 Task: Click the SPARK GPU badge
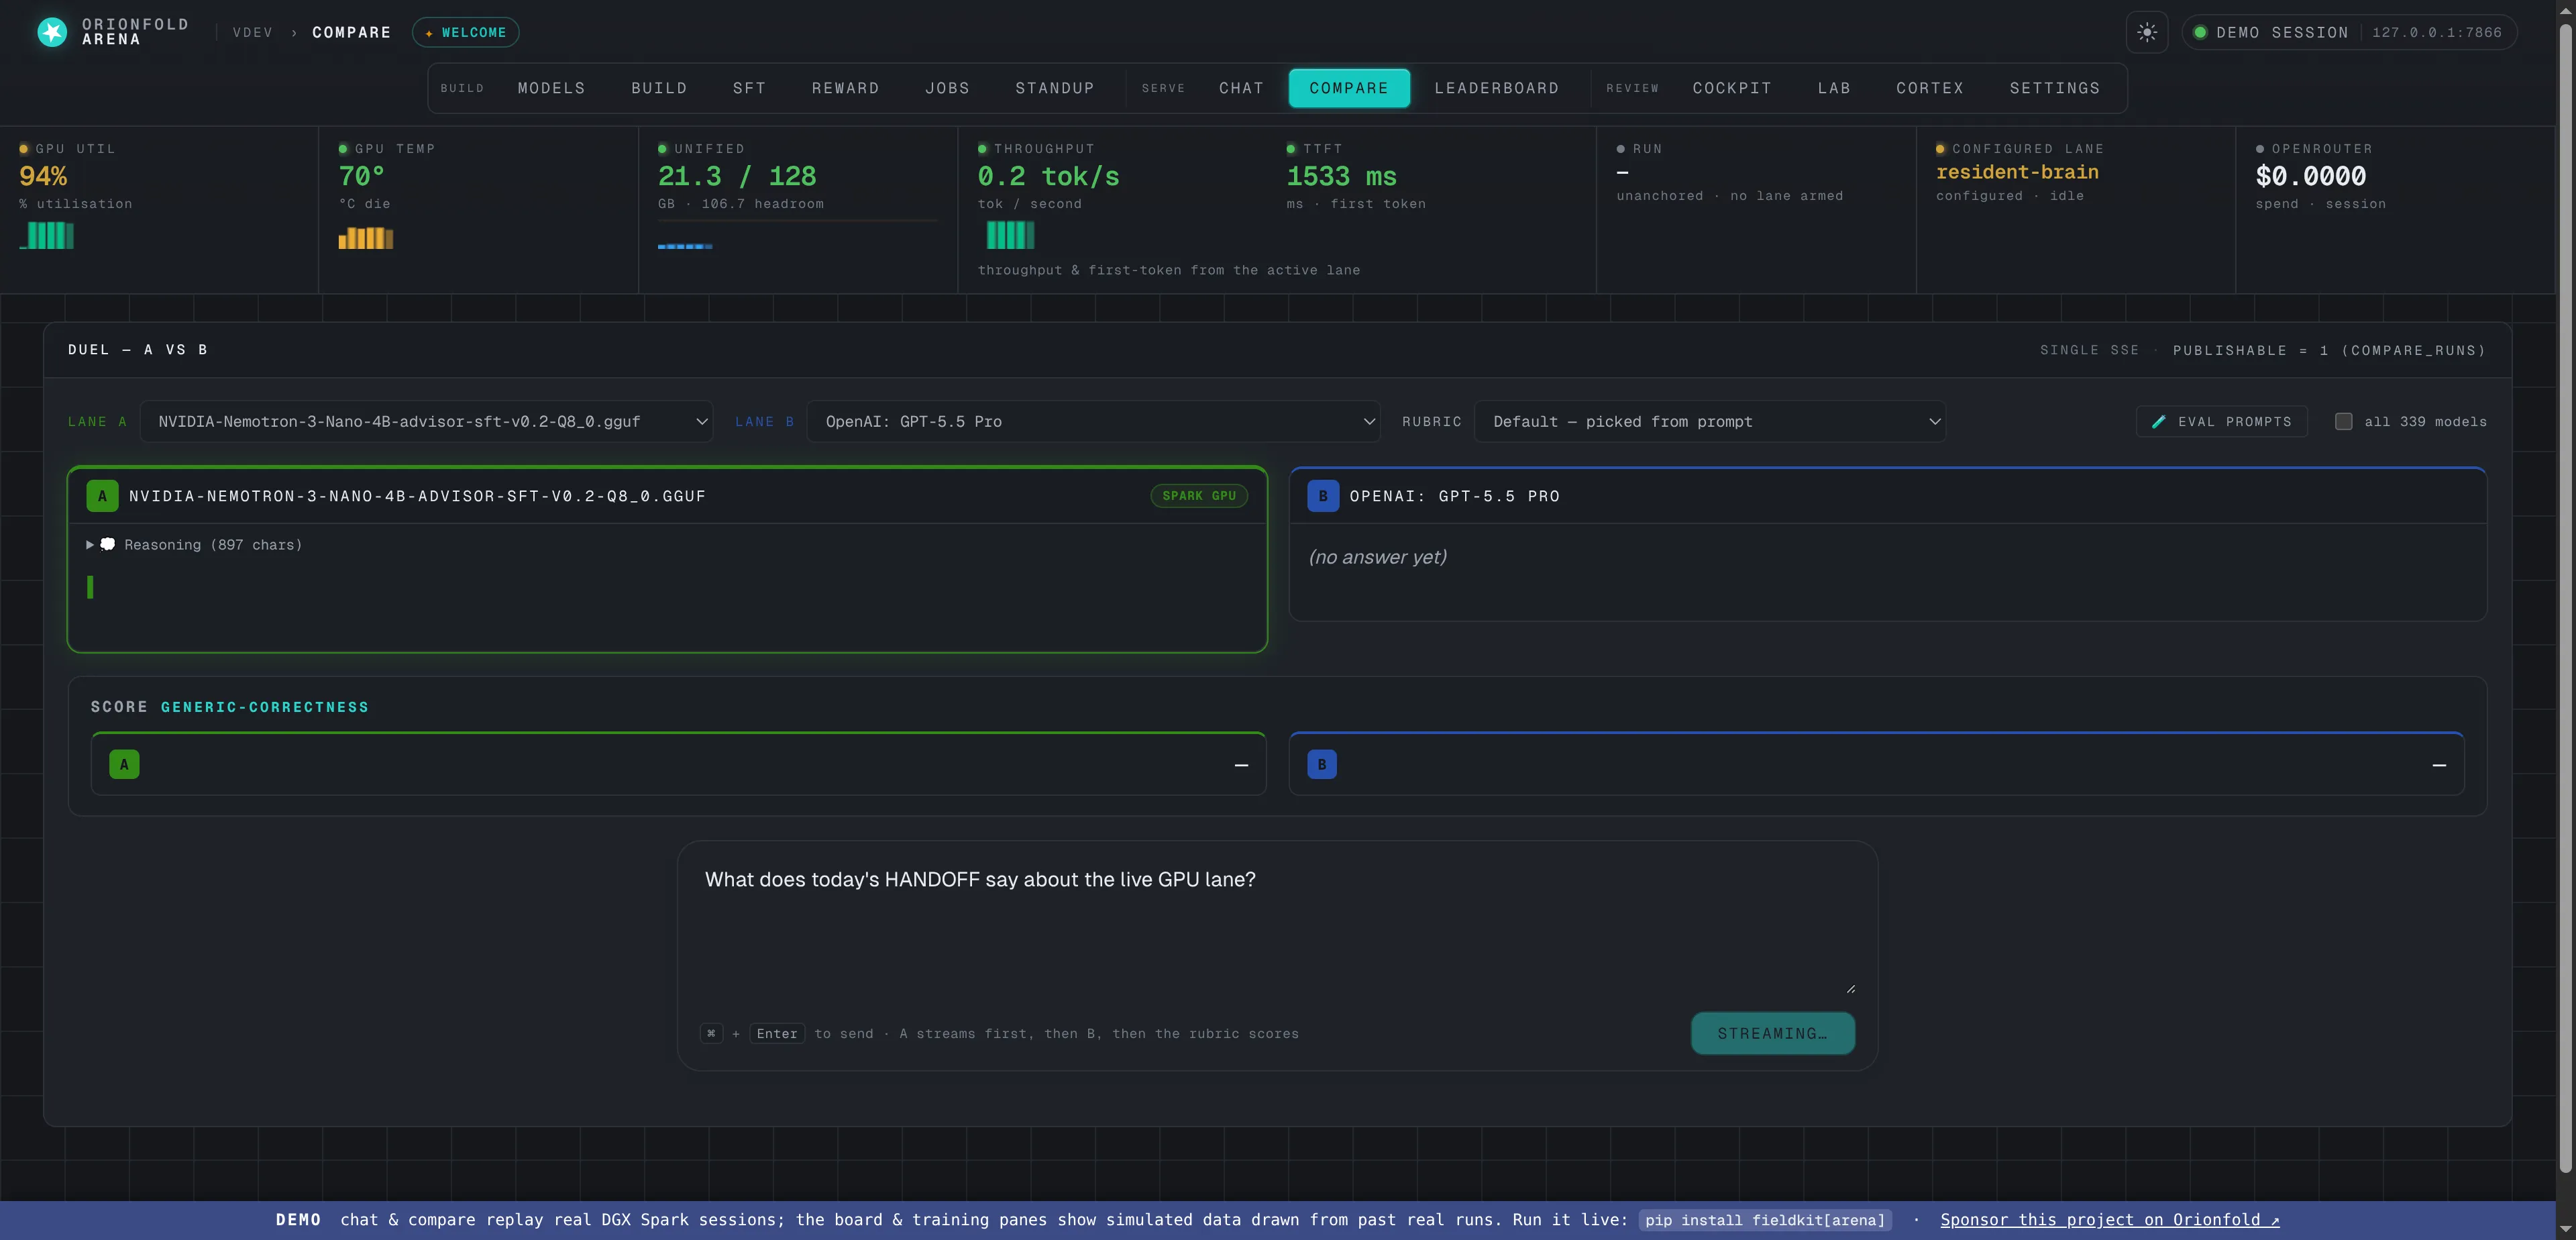click(x=1199, y=496)
